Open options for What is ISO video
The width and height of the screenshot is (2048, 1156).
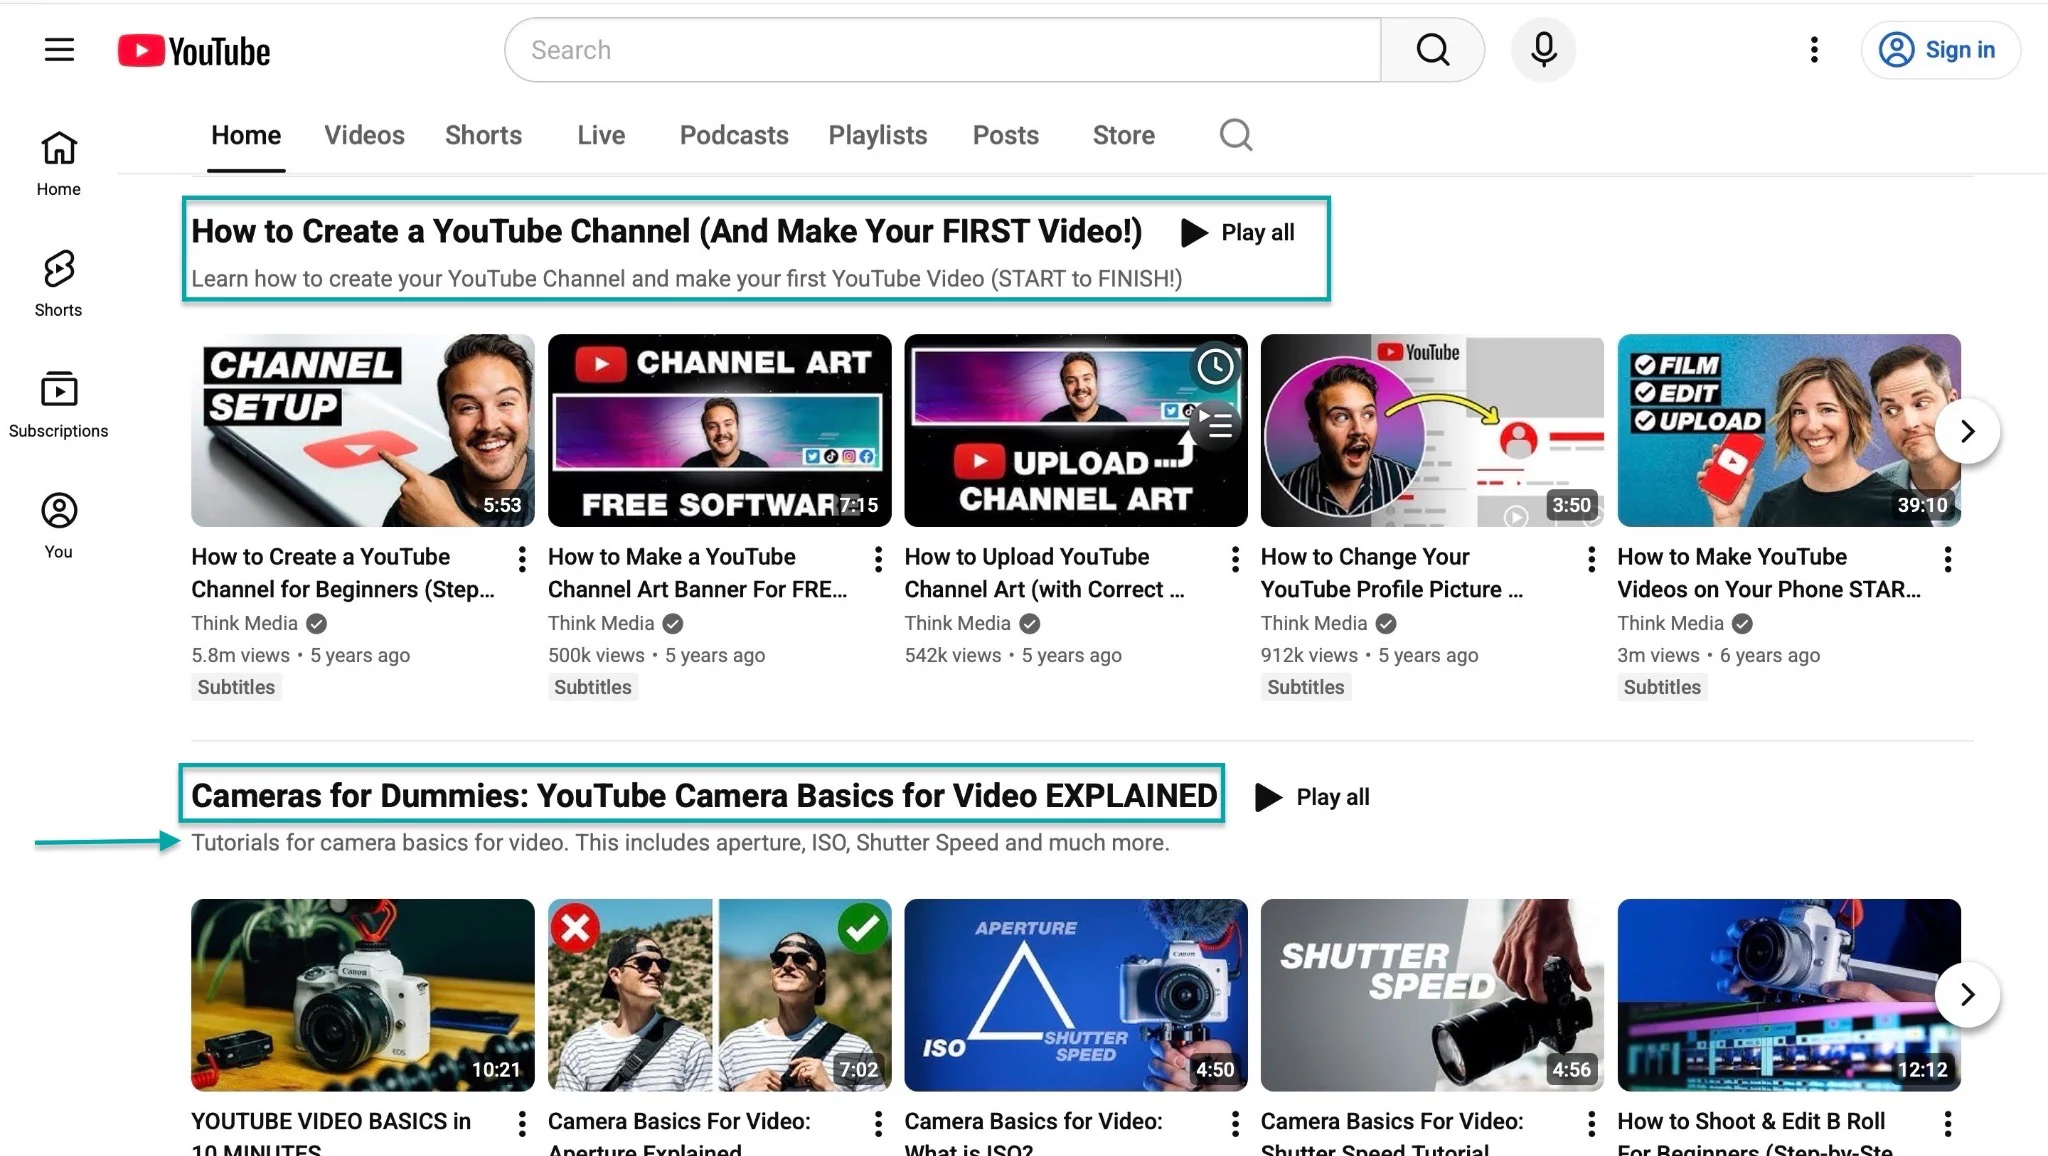tap(1235, 1124)
